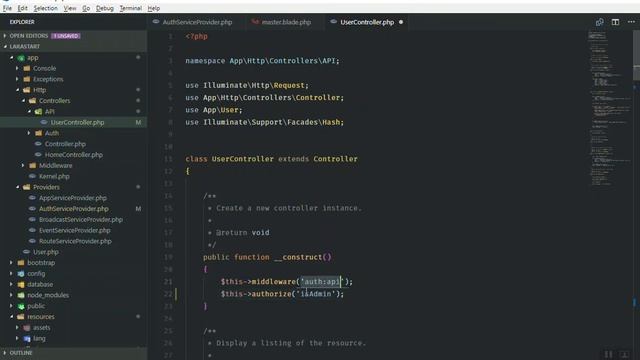
Task: Open AppServiceProvider.php from the explorer
Action: tap(73, 198)
